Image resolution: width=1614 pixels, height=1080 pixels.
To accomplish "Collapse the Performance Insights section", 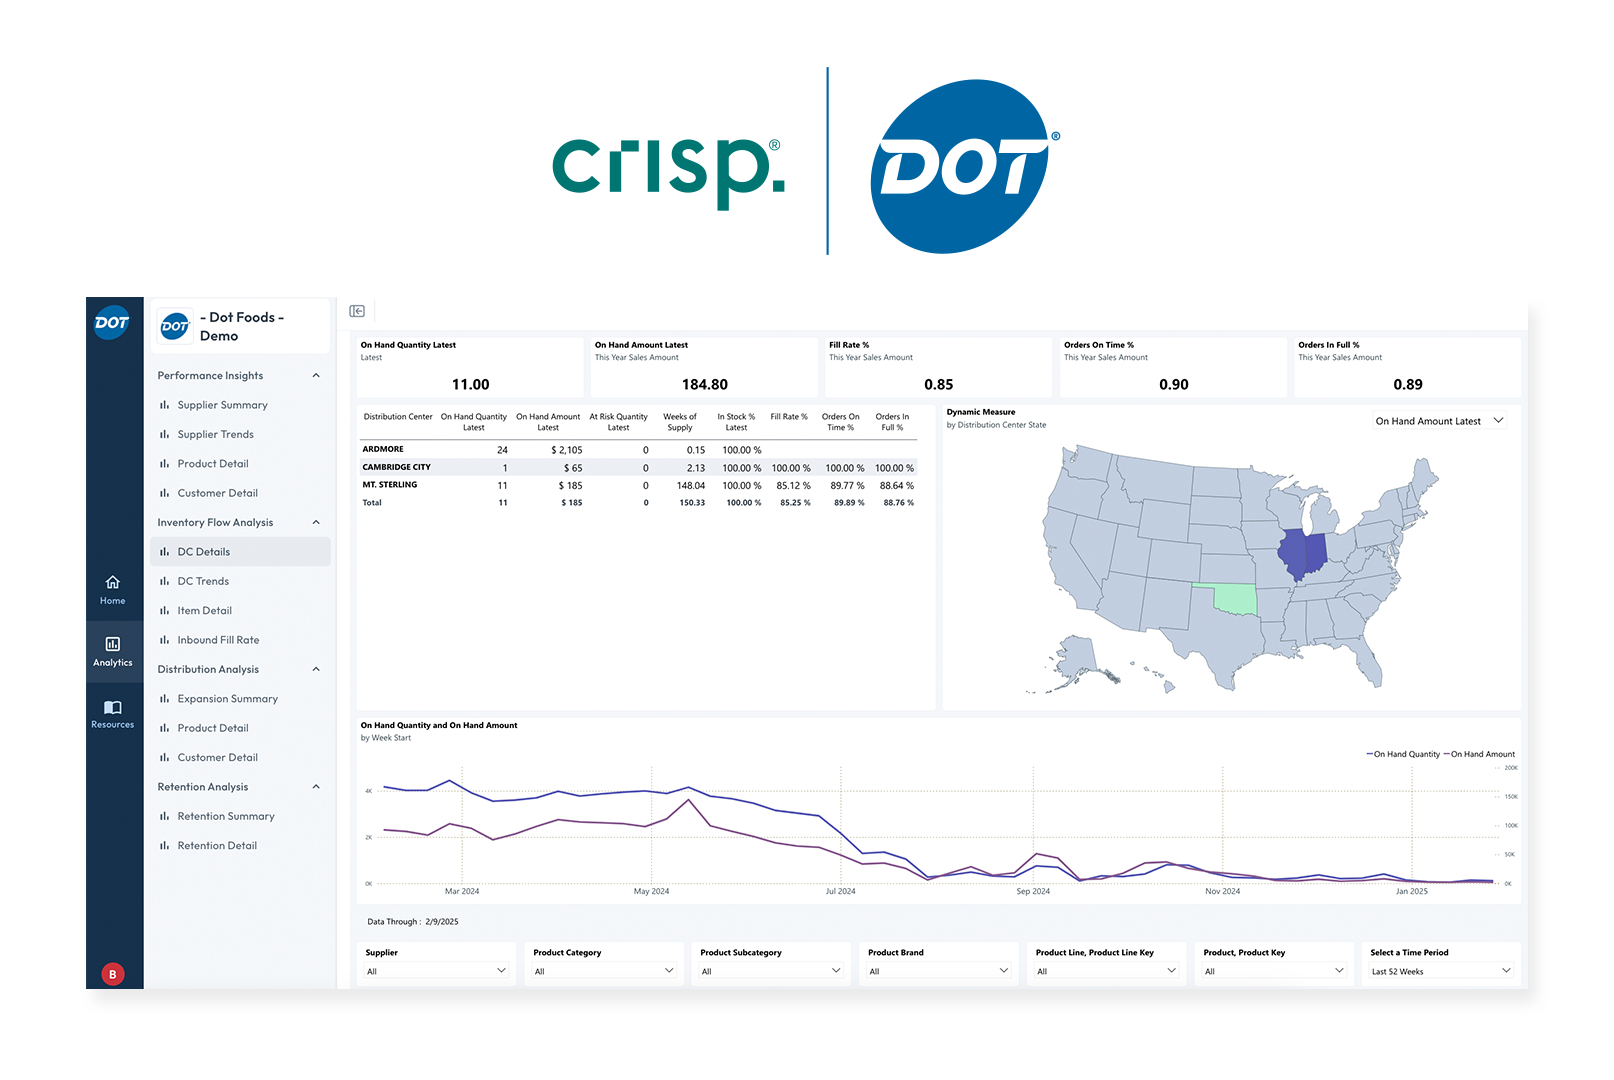I will coord(316,375).
